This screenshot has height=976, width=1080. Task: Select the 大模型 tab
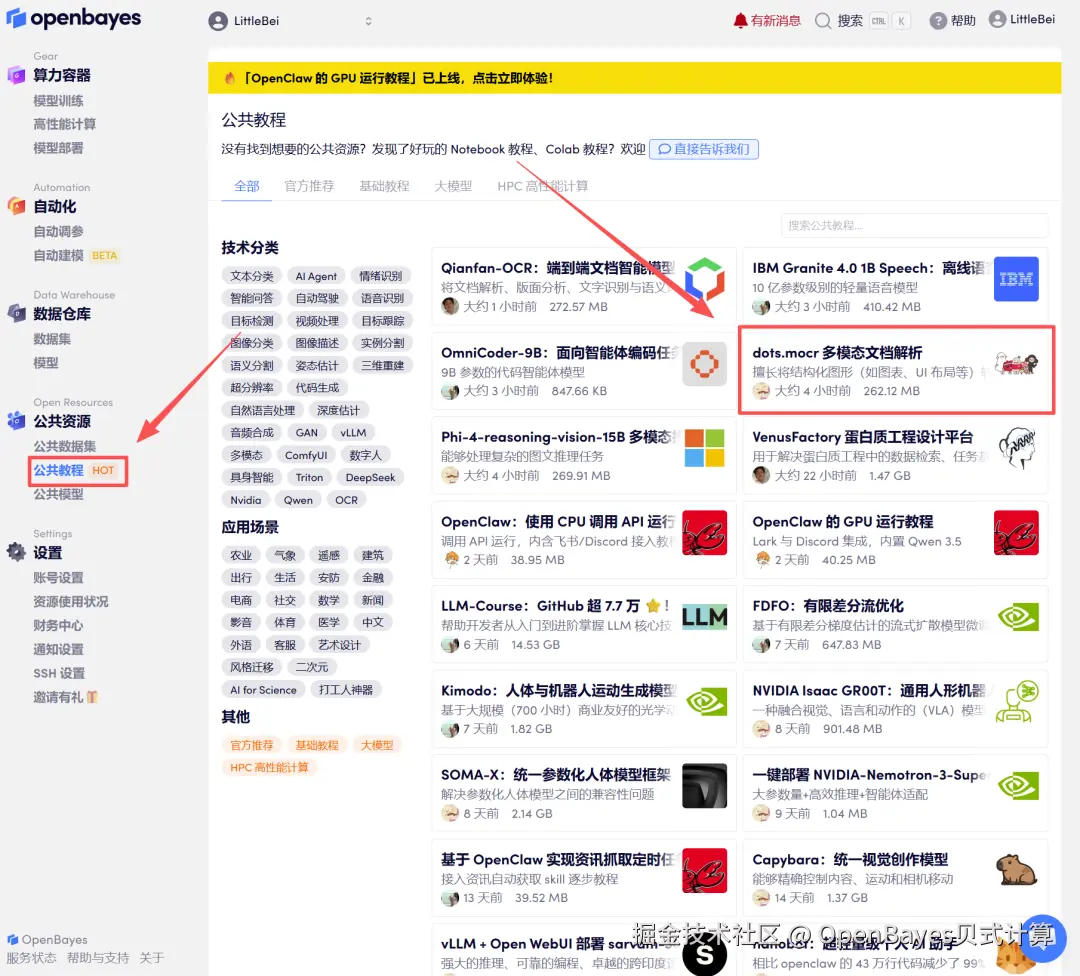(x=453, y=186)
